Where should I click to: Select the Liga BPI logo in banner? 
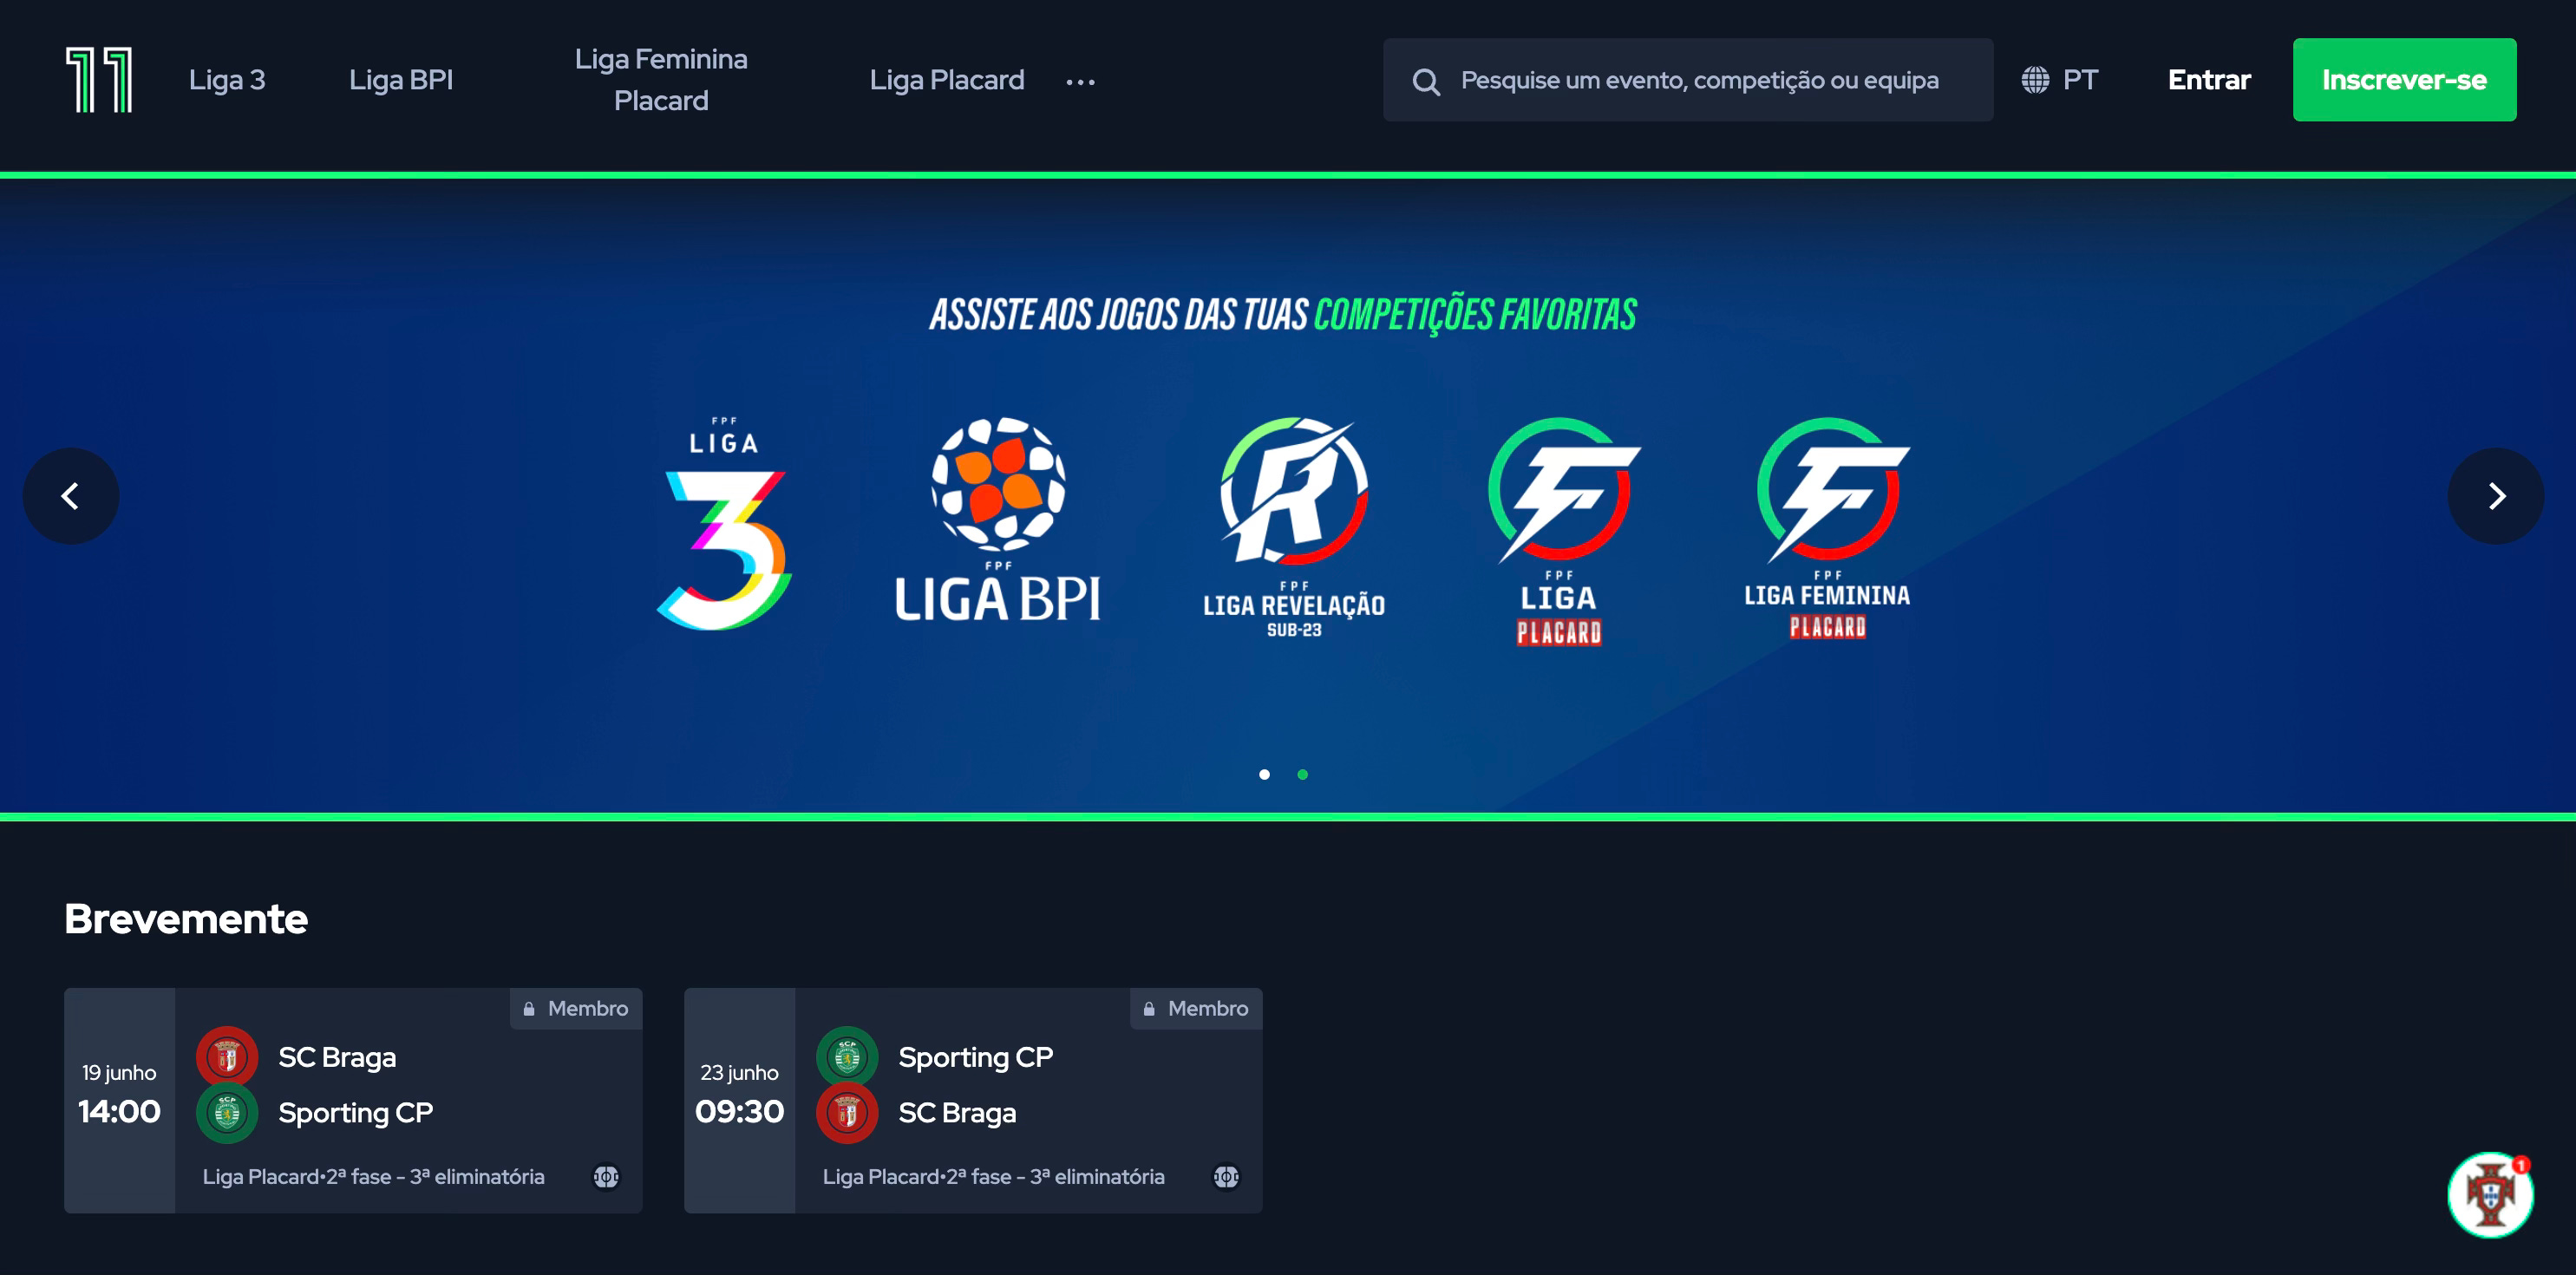tap(997, 520)
